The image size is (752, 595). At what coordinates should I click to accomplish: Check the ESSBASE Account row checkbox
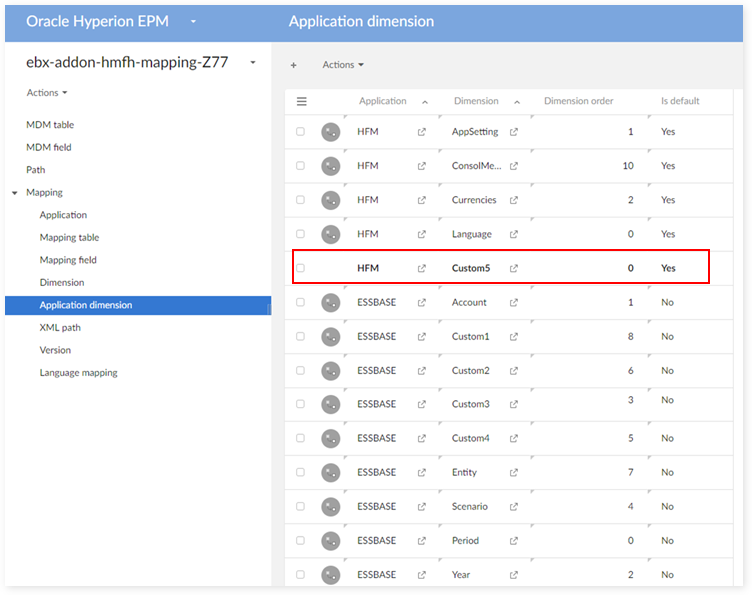(300, 302)
